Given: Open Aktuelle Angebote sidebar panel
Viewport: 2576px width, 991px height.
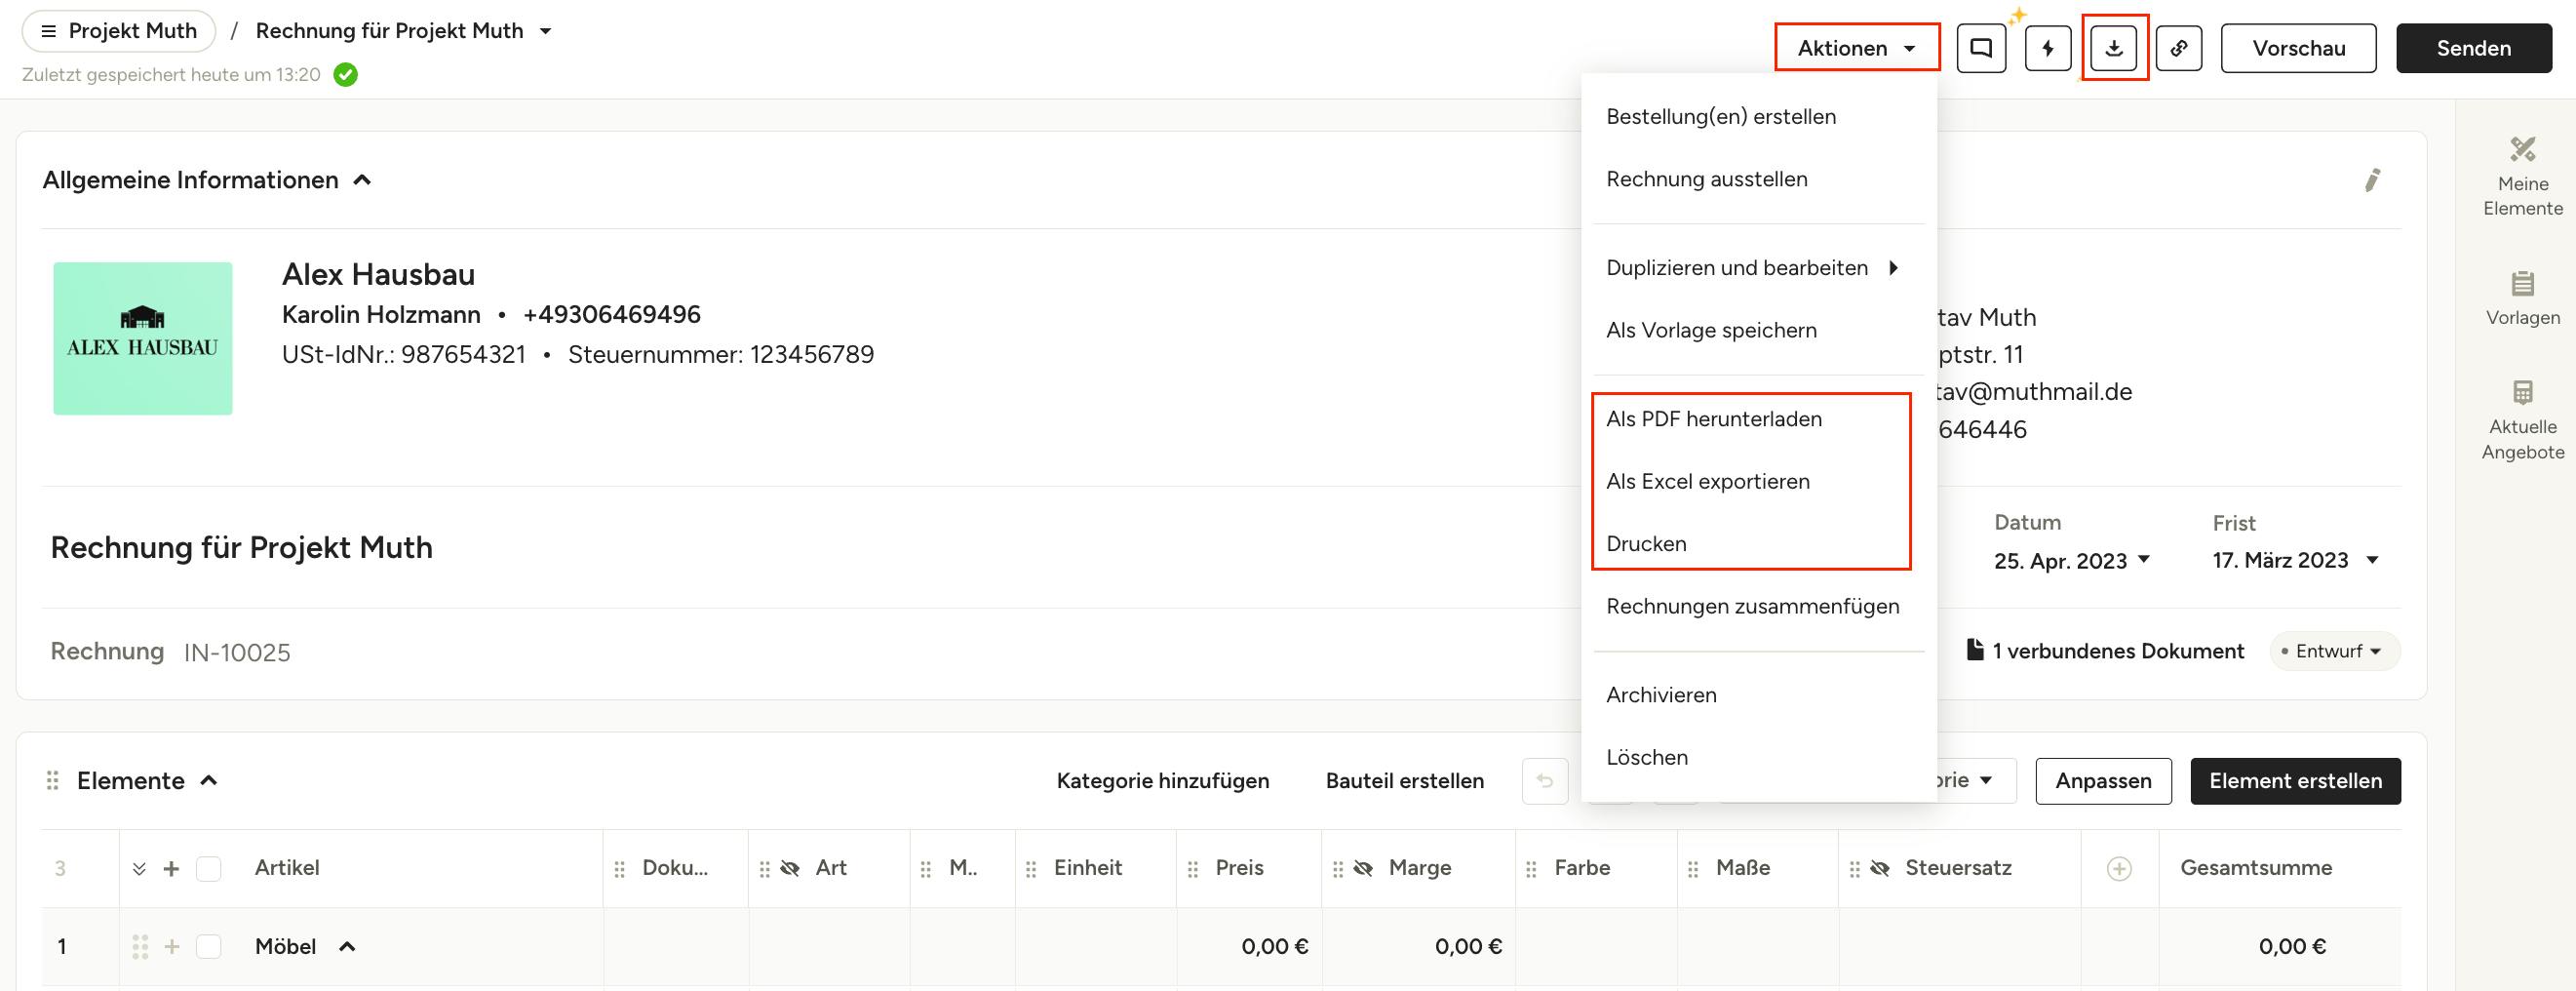Looking at the screenshot, I should click(2522, 420).
